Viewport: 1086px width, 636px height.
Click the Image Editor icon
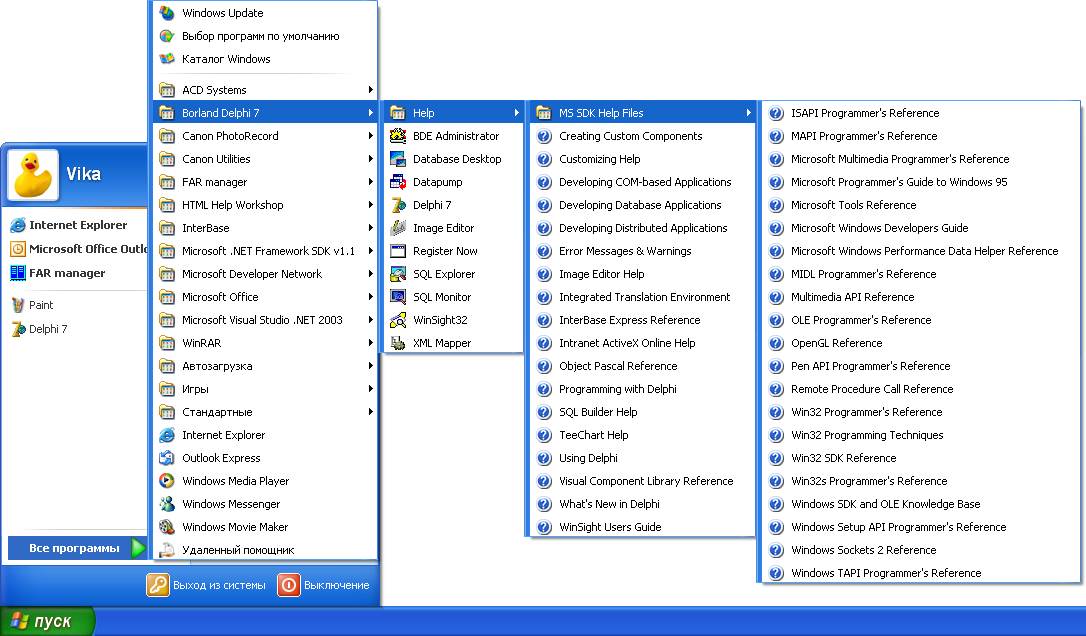[398, 228]
